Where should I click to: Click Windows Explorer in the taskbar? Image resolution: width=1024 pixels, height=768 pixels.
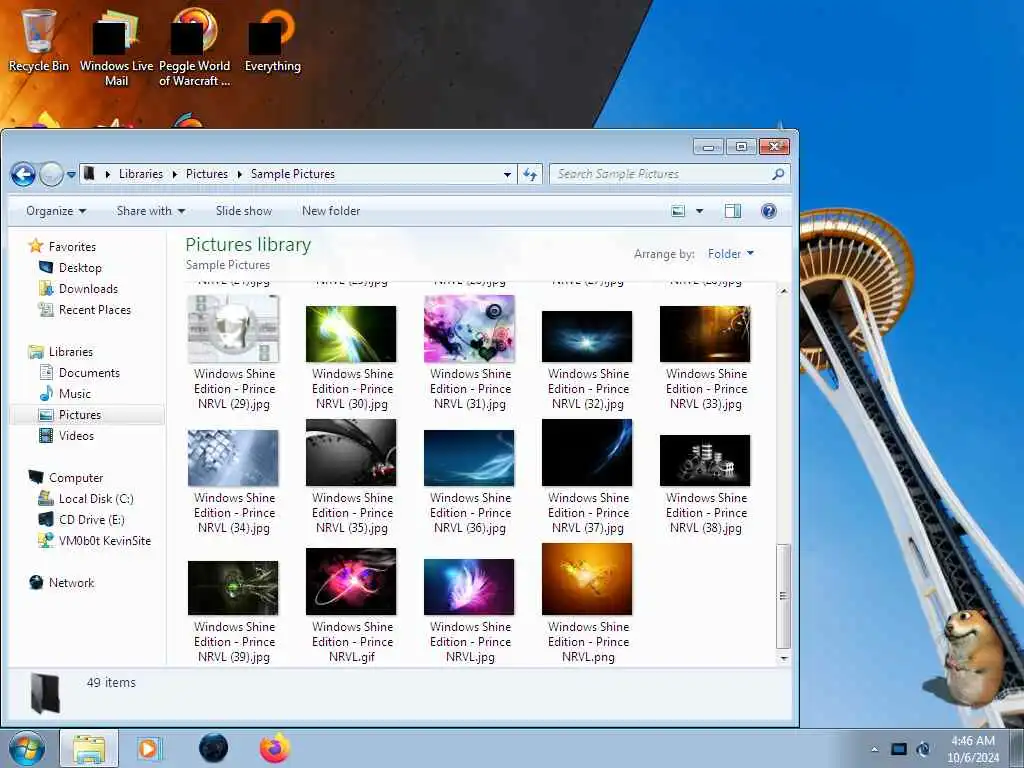tap(89, 748)
